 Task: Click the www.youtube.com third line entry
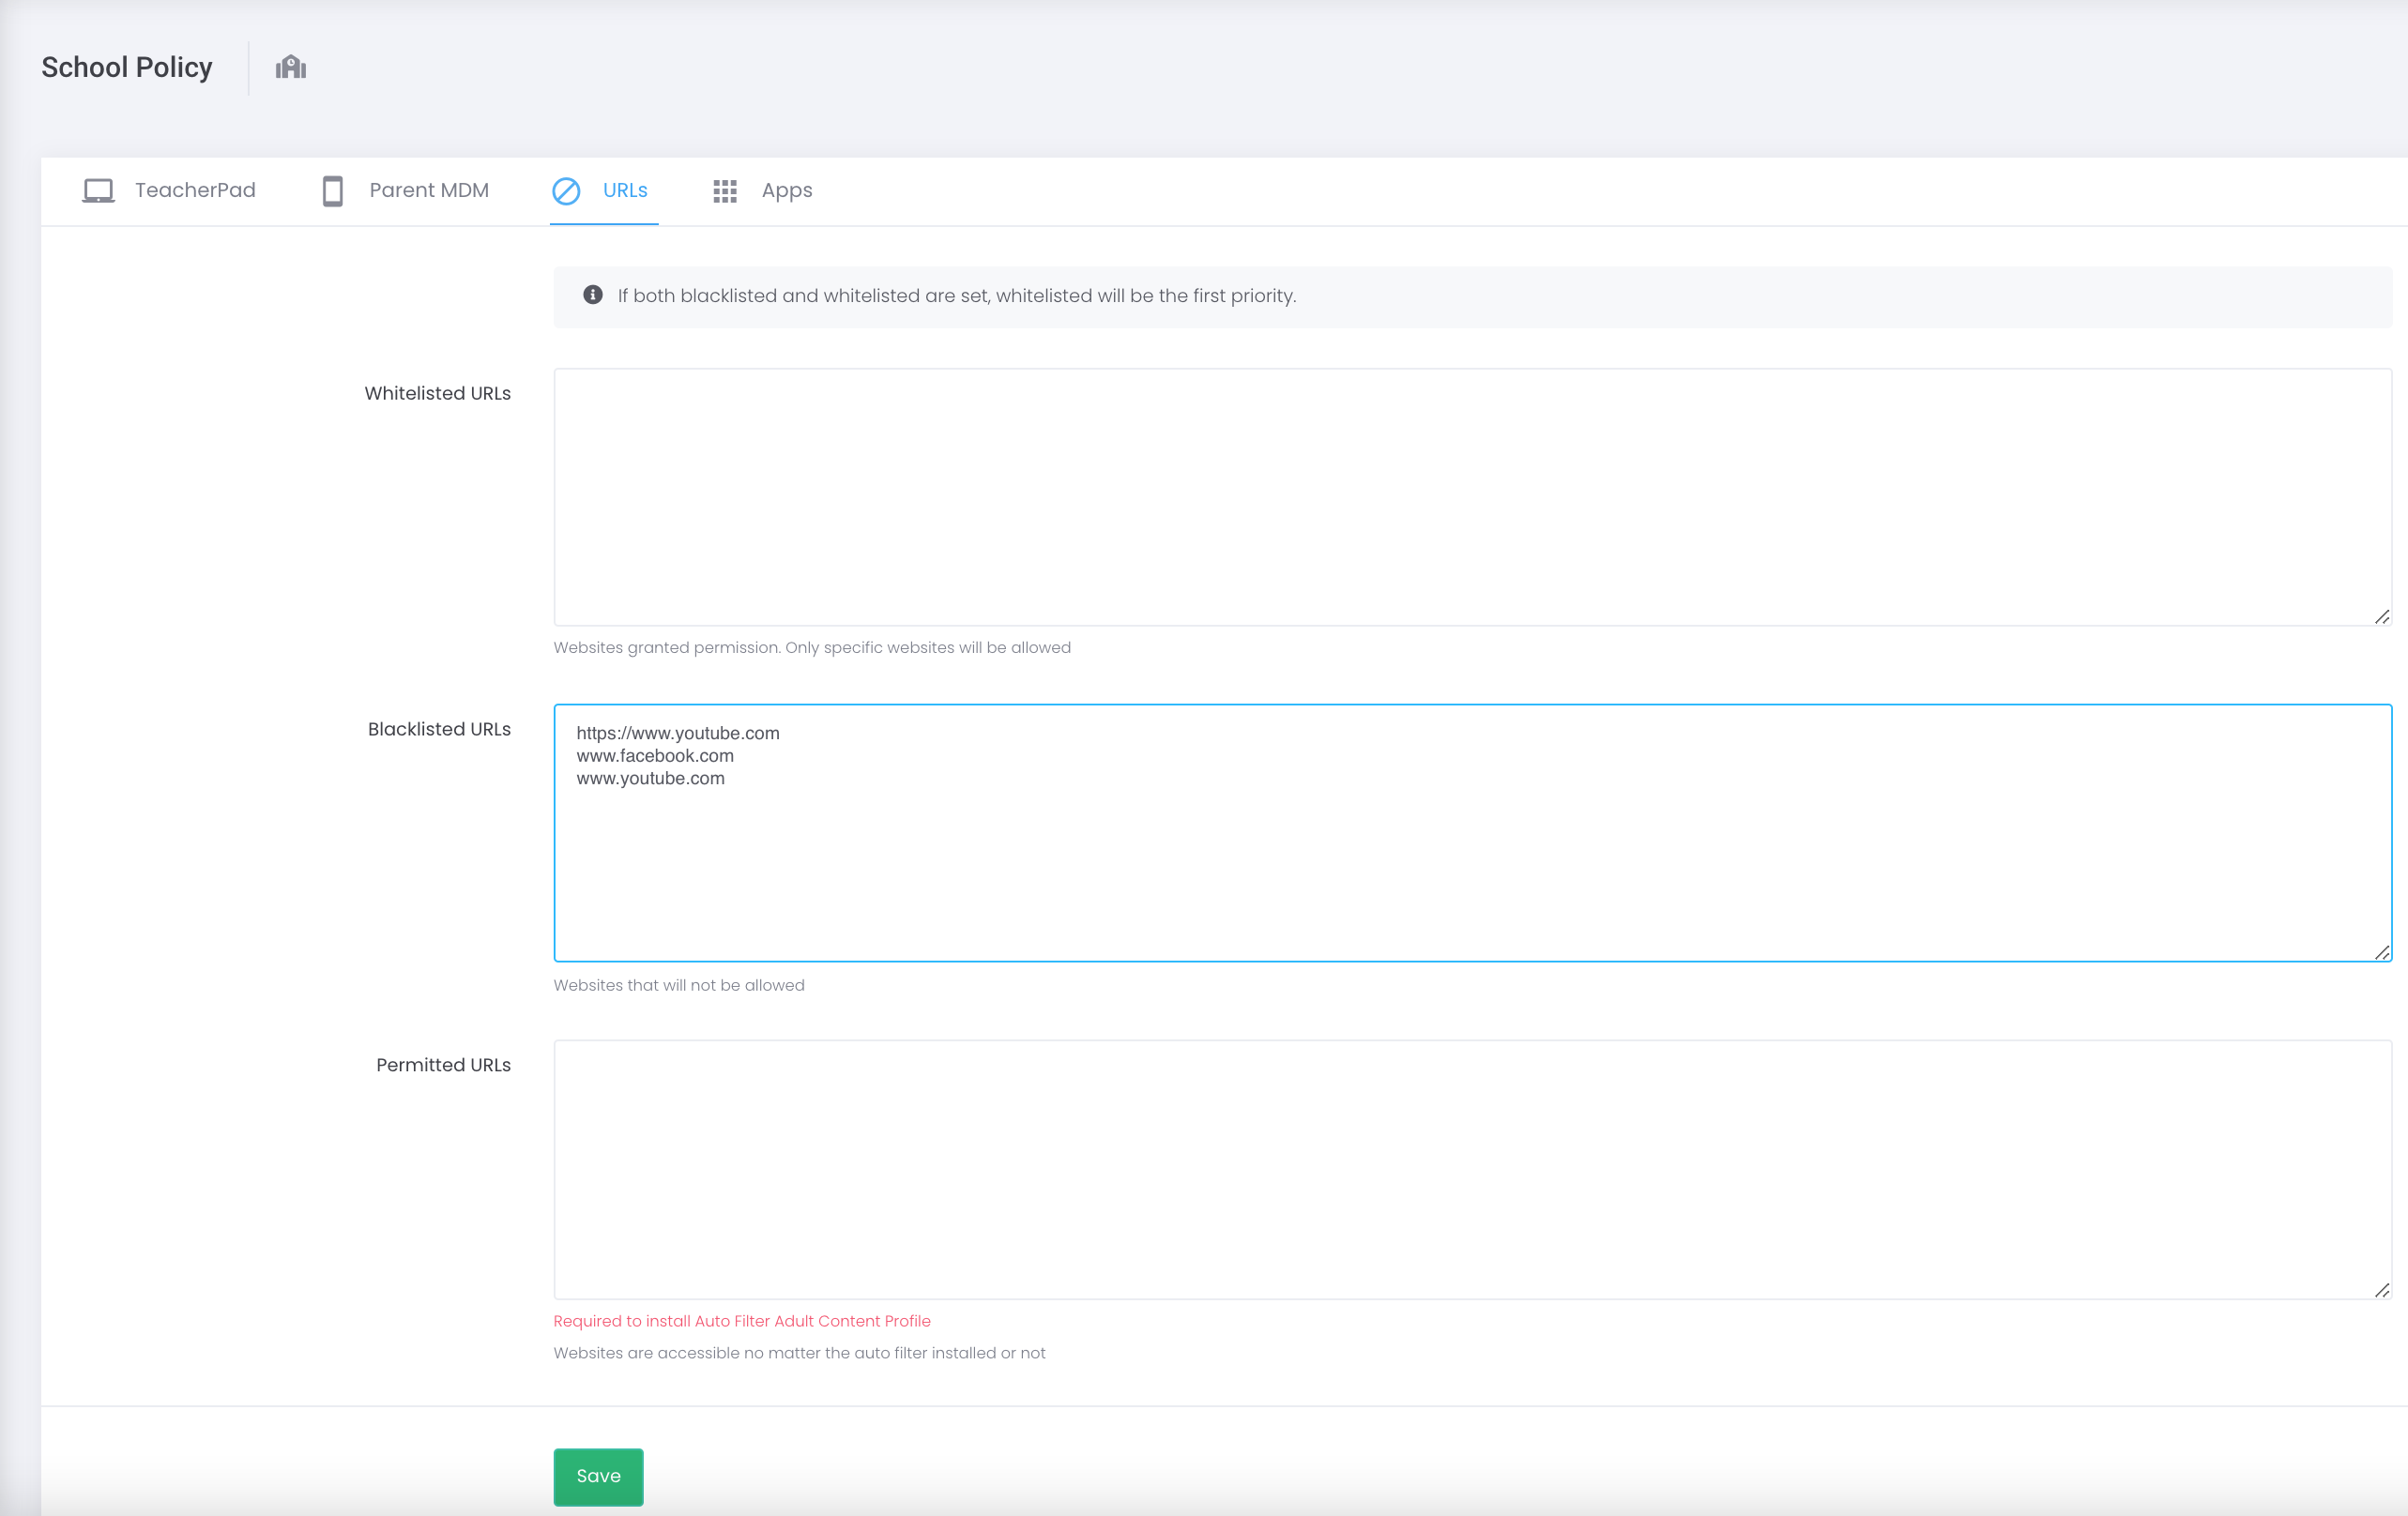point(650,778)
